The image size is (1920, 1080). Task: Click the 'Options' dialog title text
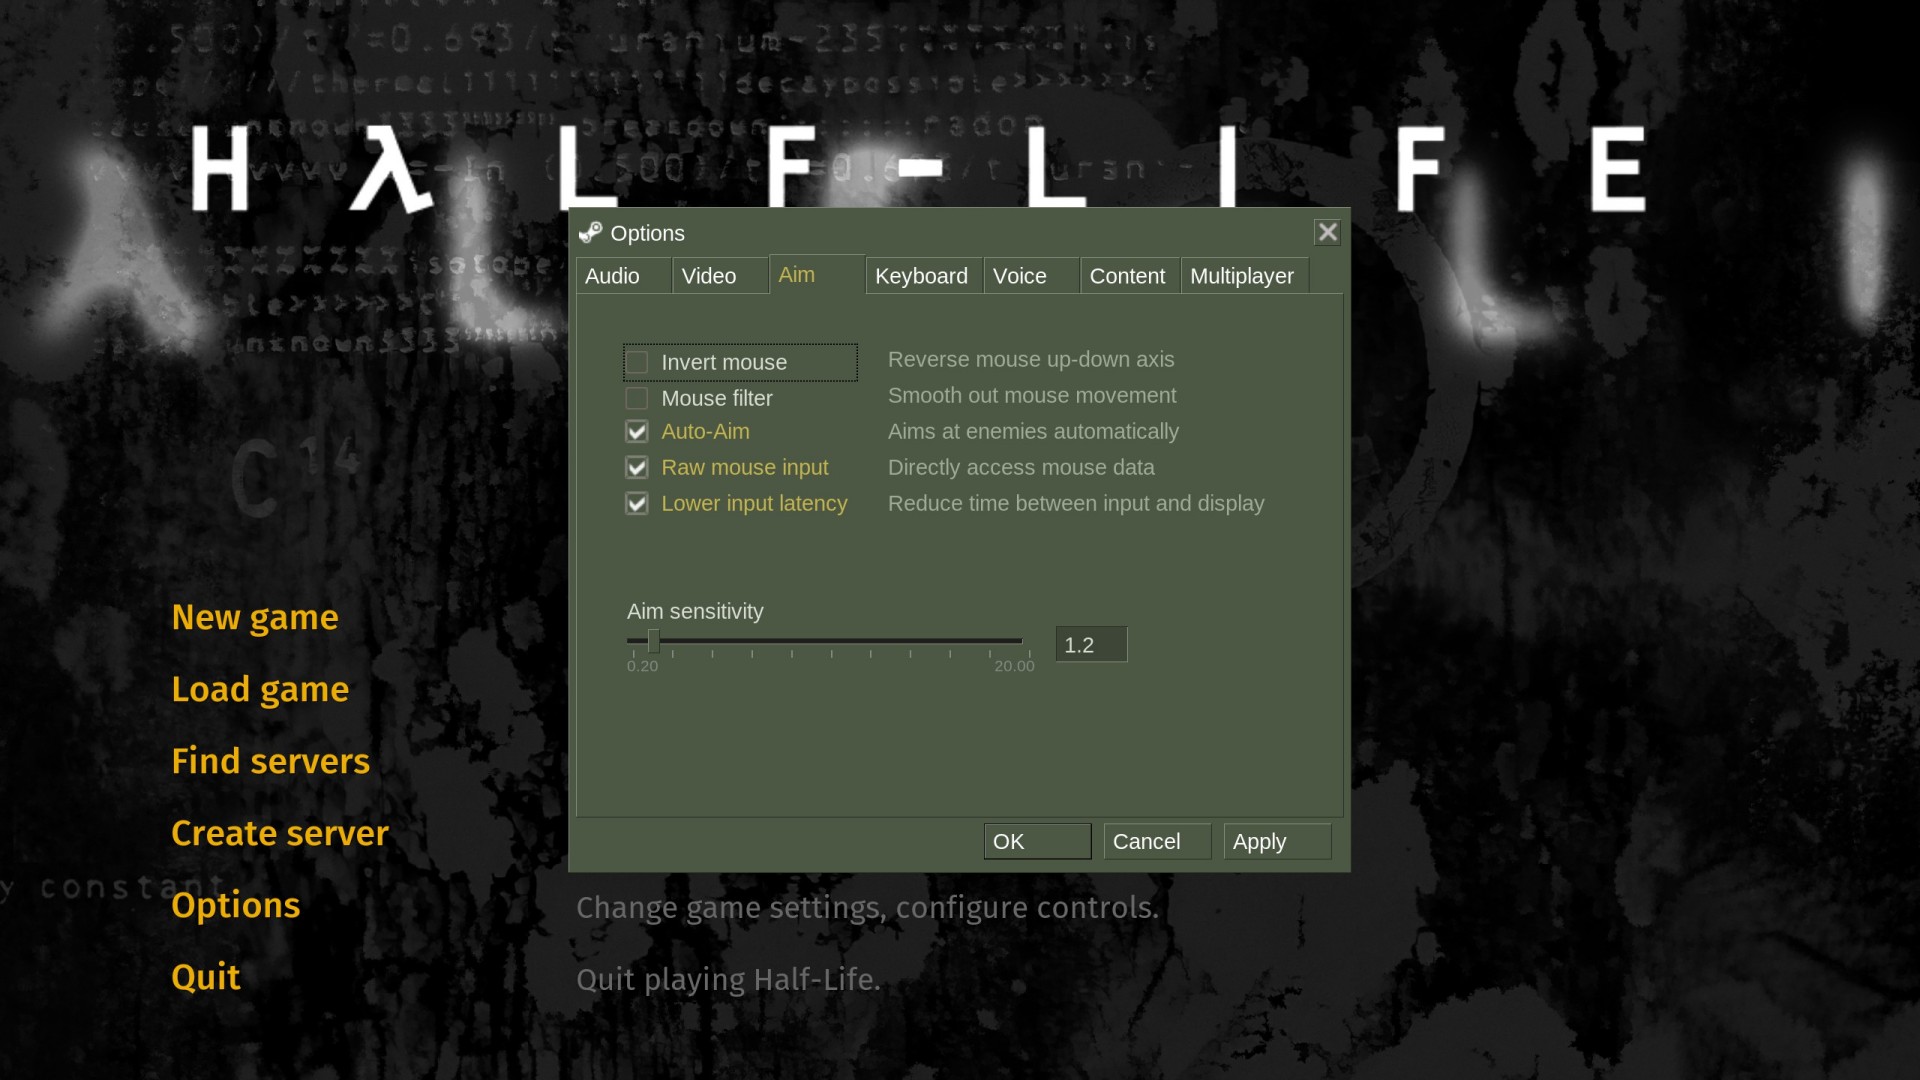tap(648, 233)
